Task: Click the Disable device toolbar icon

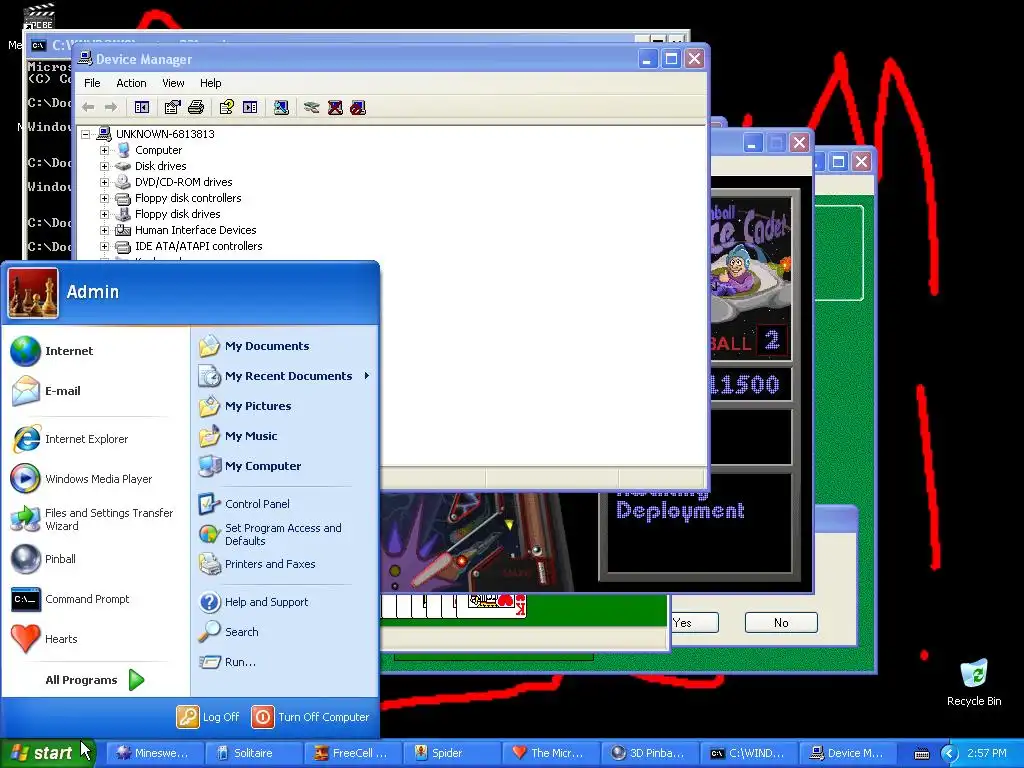Action: pyautogui.click(x=358, y=107)
